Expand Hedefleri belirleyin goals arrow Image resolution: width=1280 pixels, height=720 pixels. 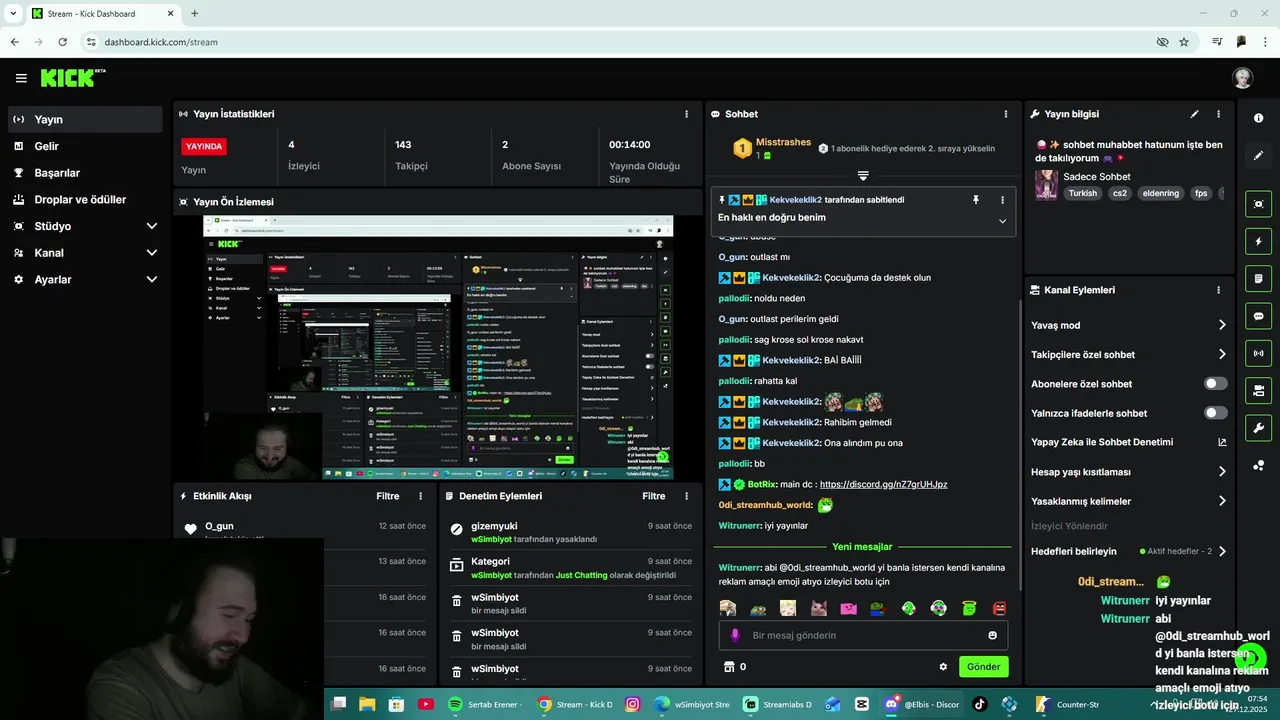(x=1222, y=551)
